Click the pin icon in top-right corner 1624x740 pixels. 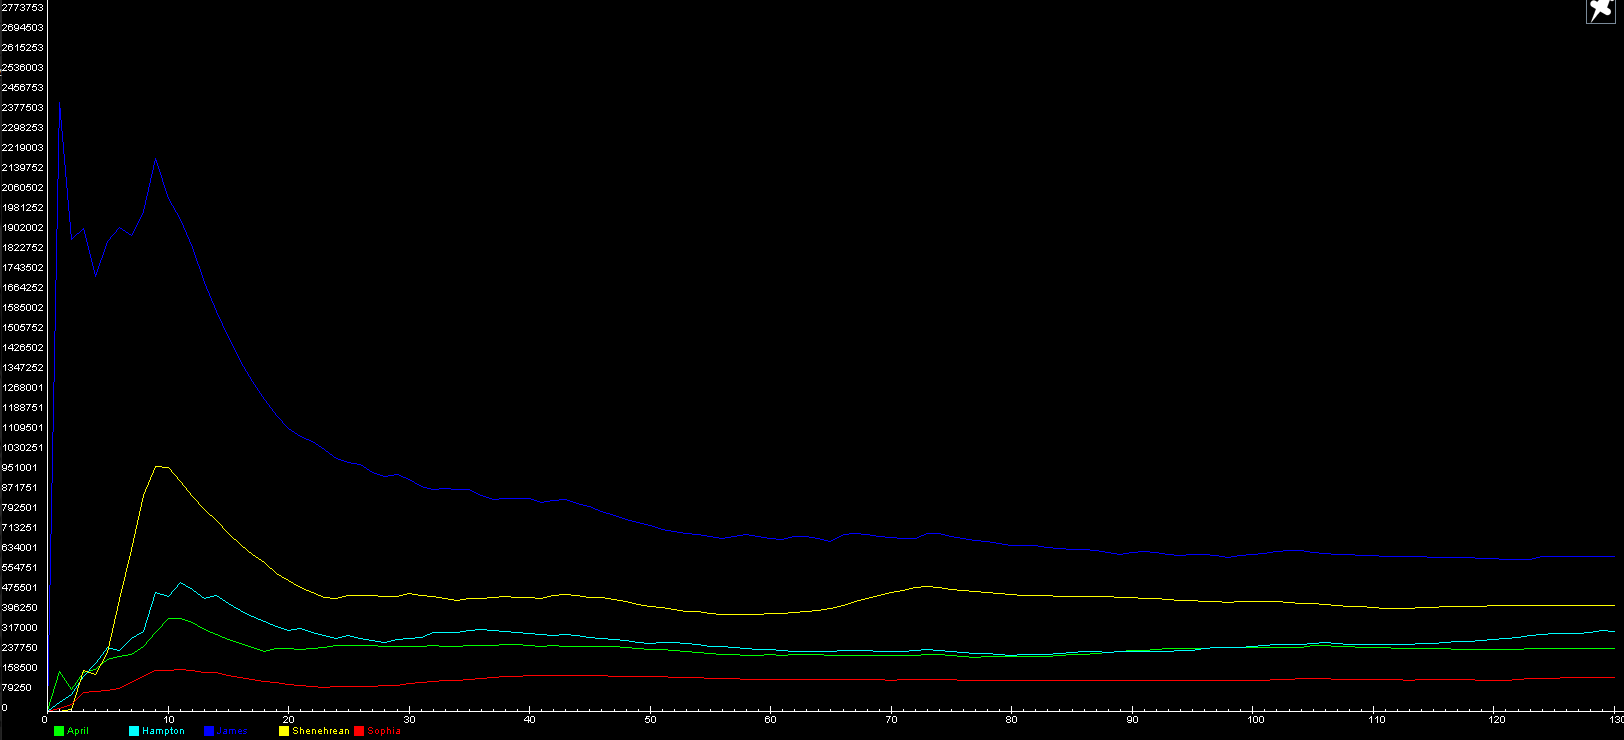coord(1600,11)
